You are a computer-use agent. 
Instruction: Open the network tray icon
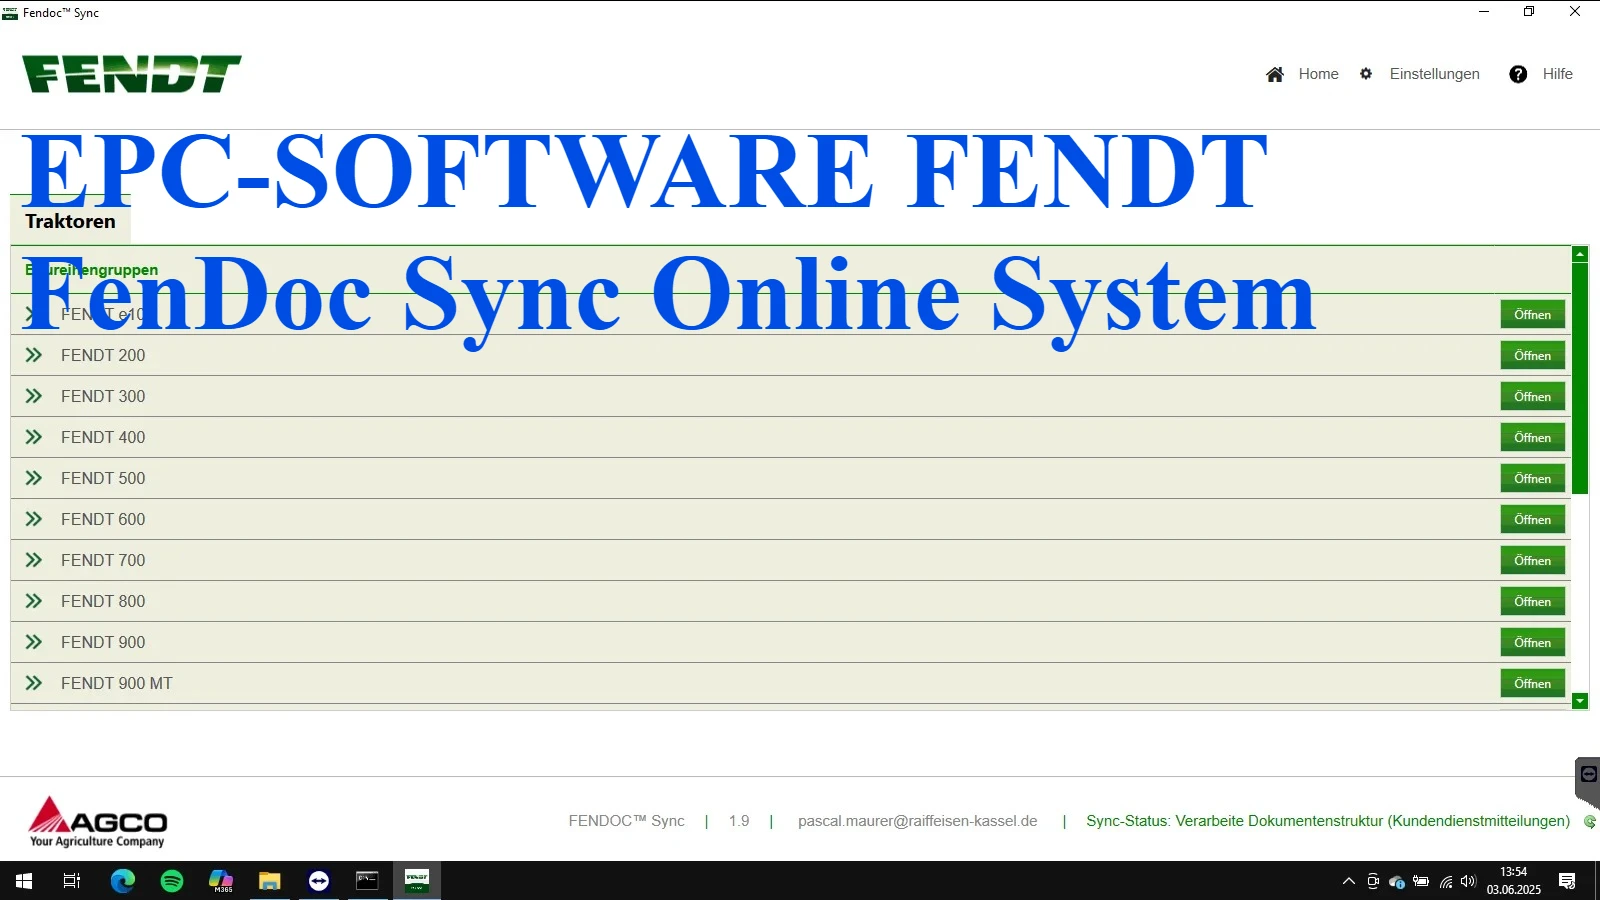tap(1446, 881)
